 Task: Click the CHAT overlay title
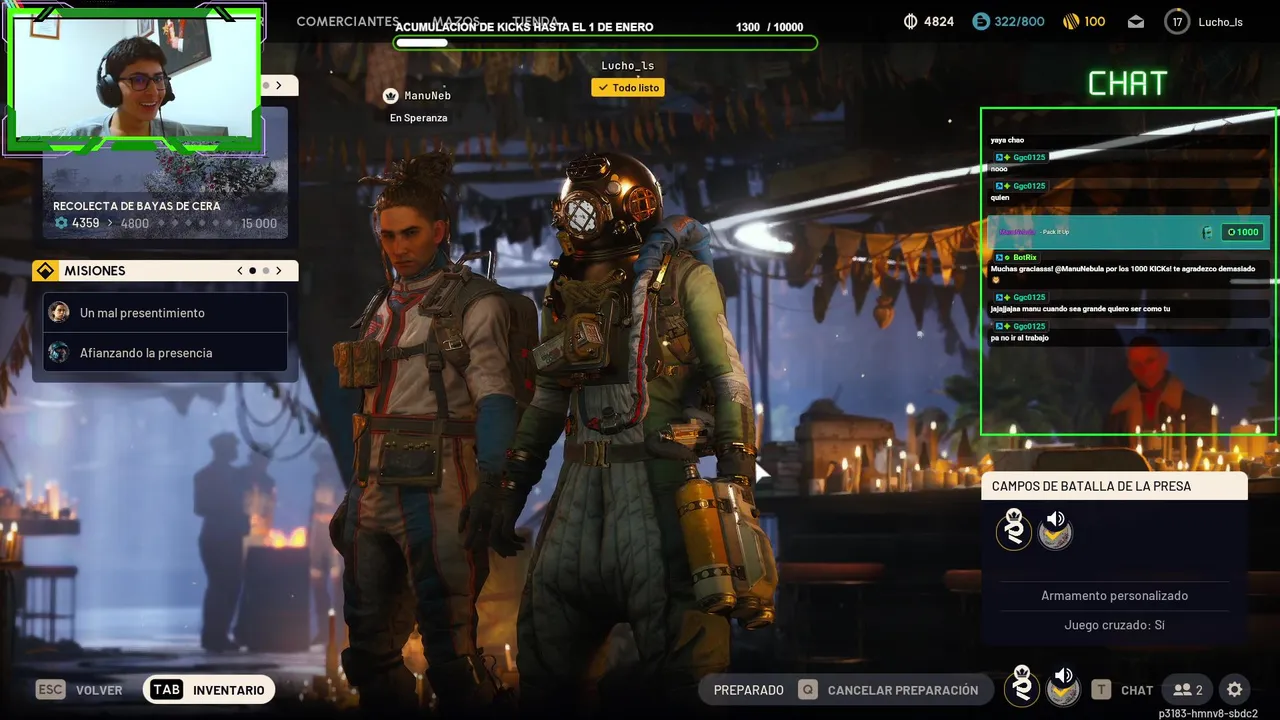point(1127,83)
